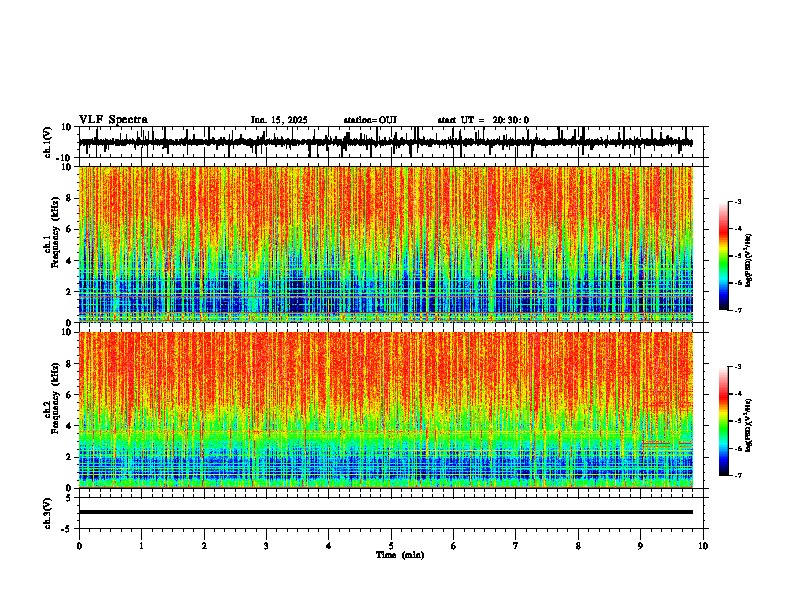This screenshot has width=792, height=612.
Task: Click time axis tick label 1
Action: 141,546
